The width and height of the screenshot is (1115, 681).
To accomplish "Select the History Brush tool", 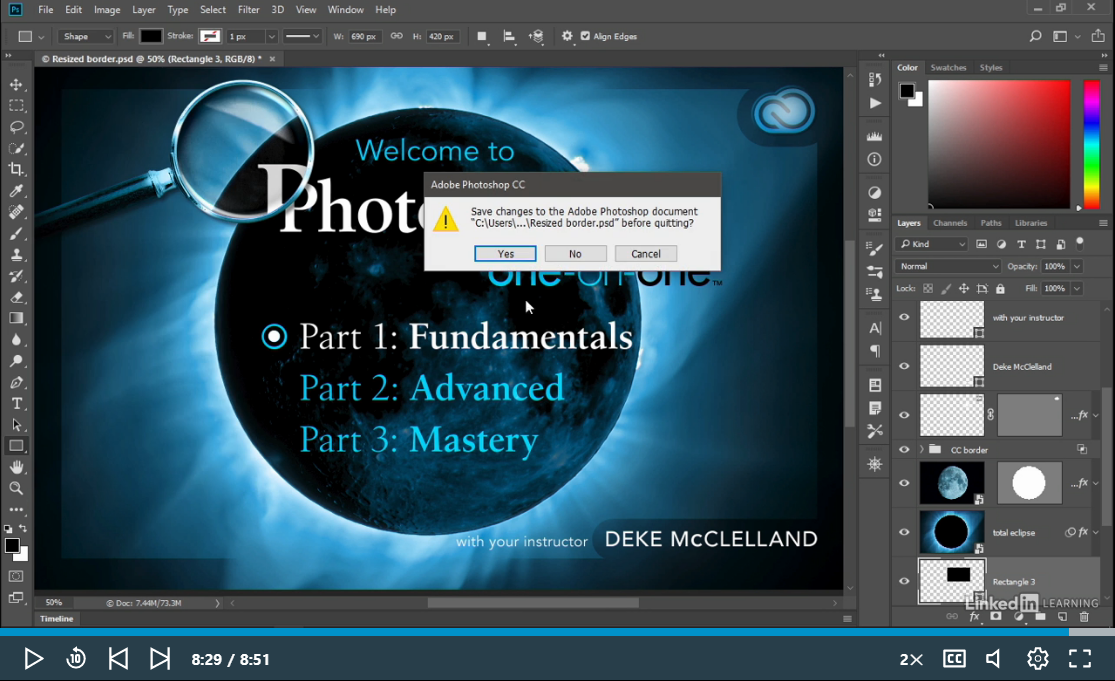I will [x=16, y=276].
